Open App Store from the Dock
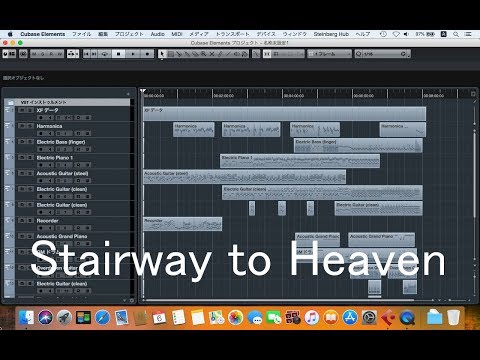The height and width of the screenshot is (360, 480). 350,317
